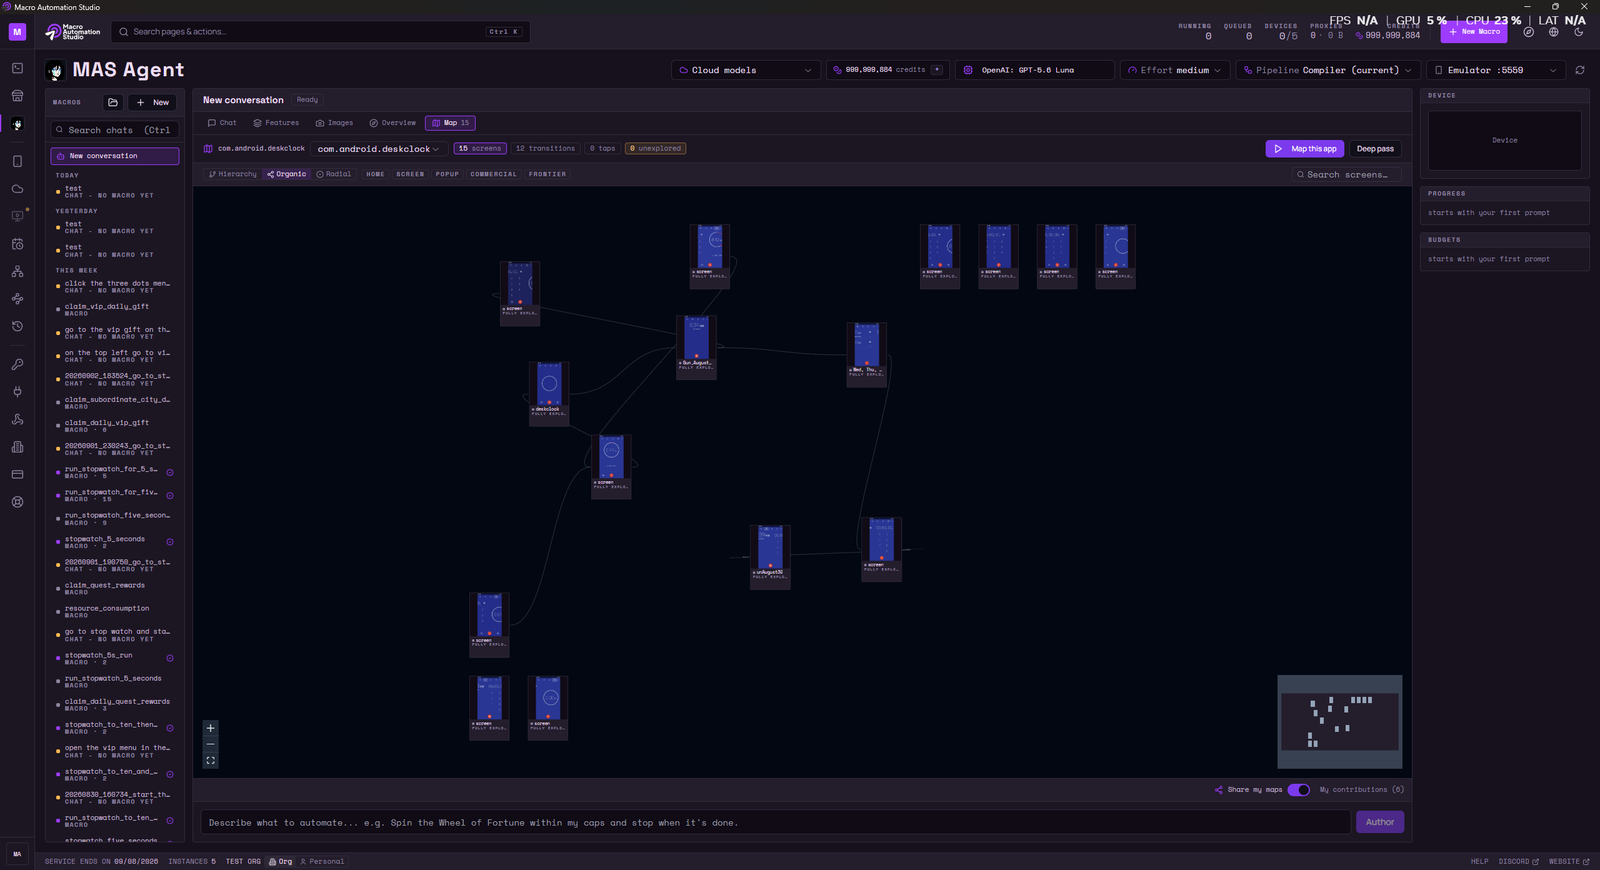Switch to the Map tab
This screenshot has height=870, width=1600.
[450, 123]
